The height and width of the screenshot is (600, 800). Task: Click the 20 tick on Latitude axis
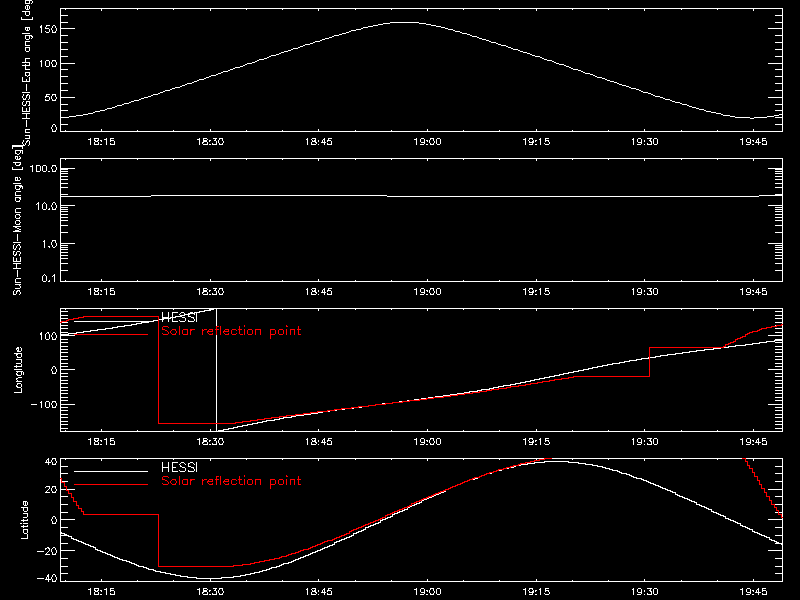click(51, 490)
